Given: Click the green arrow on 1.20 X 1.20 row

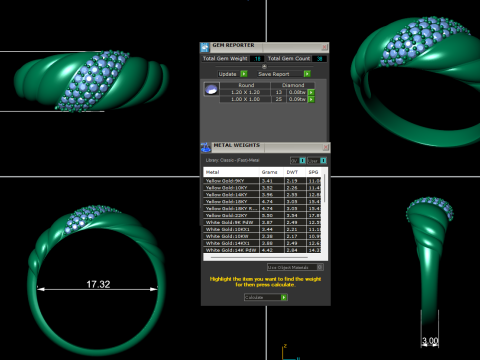Looking at the screenshot, I should [311, 92].
